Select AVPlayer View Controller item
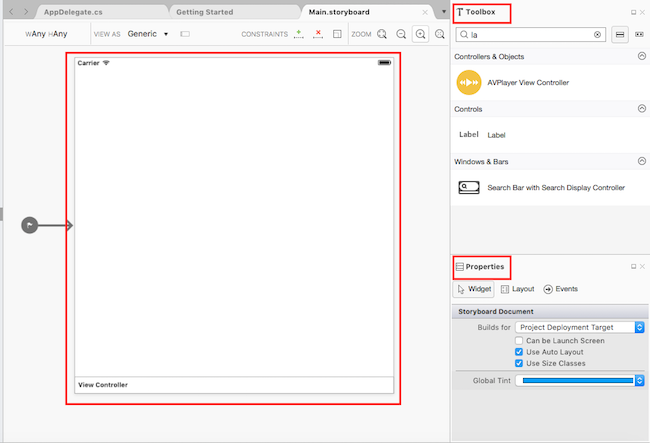Viewport: 650px width, 443px height. click(x=550, y=82)
